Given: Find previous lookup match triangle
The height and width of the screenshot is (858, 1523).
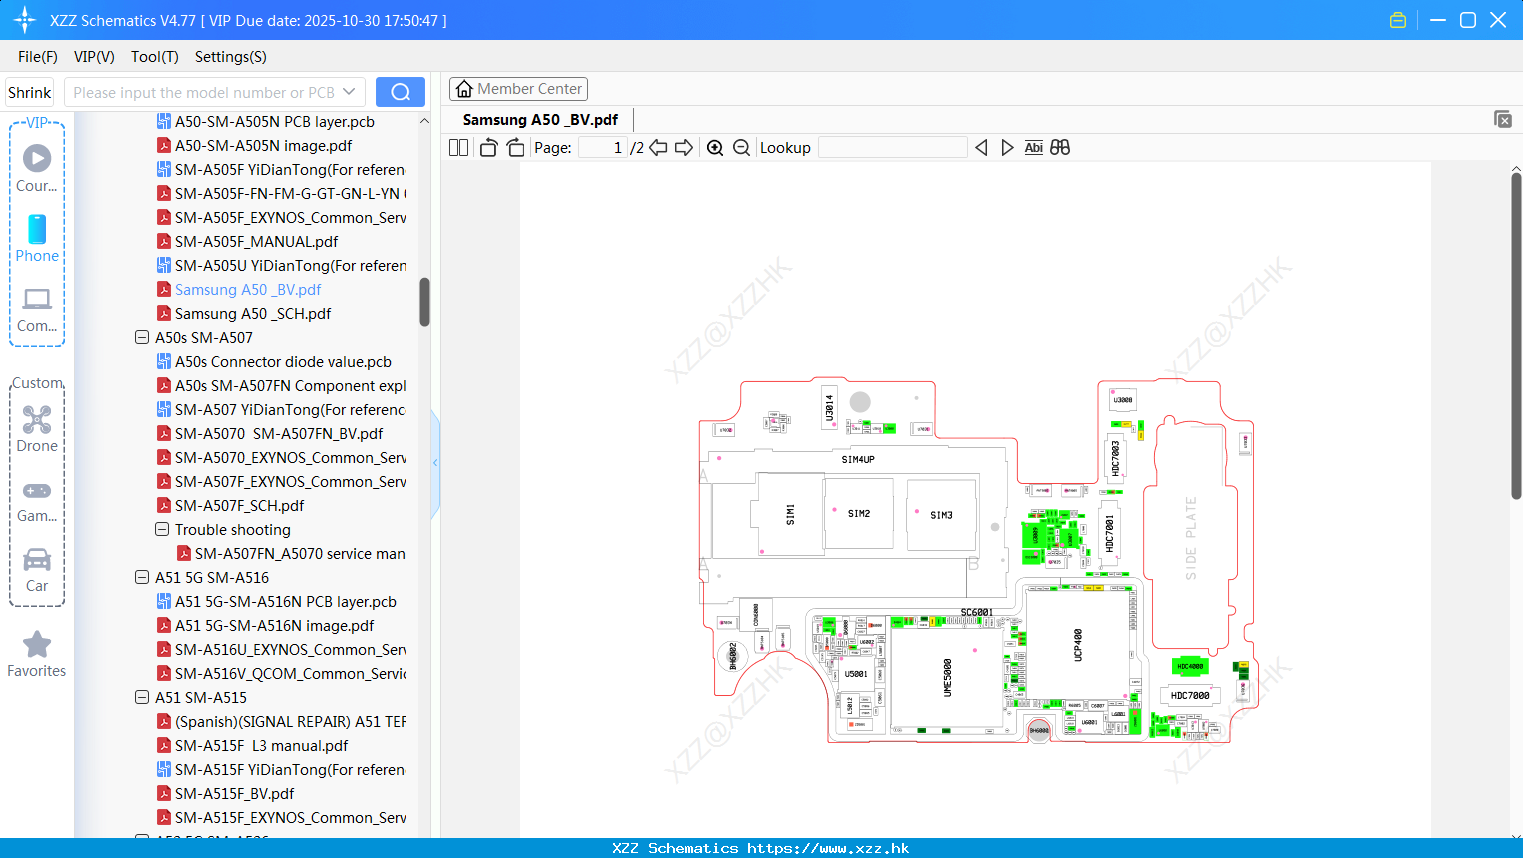Looking at the screenshot, I should tap(981, 147).
